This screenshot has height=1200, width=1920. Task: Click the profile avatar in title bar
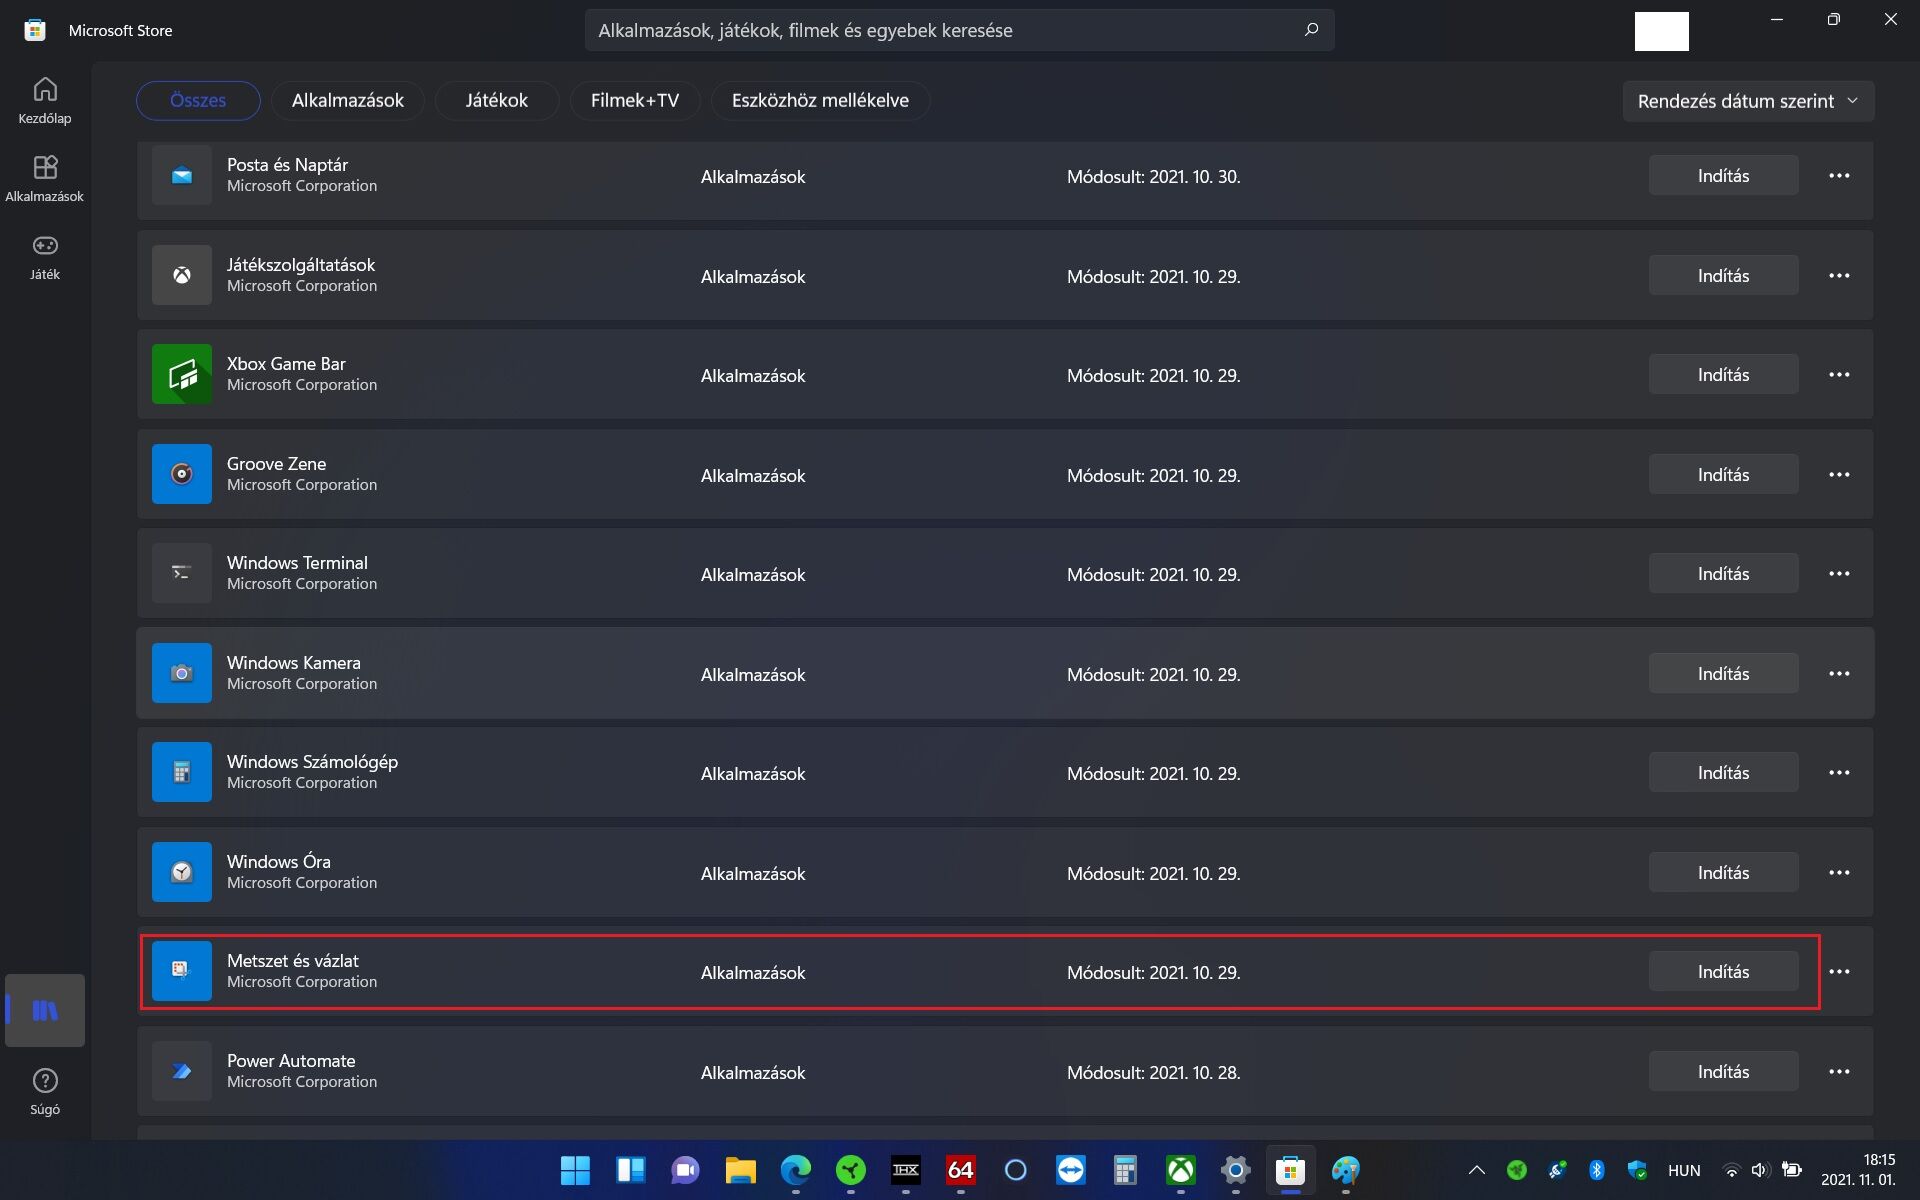click(1661, 31)
